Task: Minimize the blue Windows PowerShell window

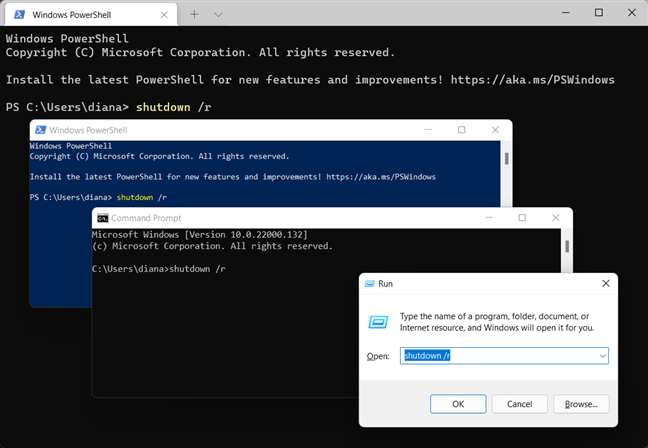Action: (429, 130)
